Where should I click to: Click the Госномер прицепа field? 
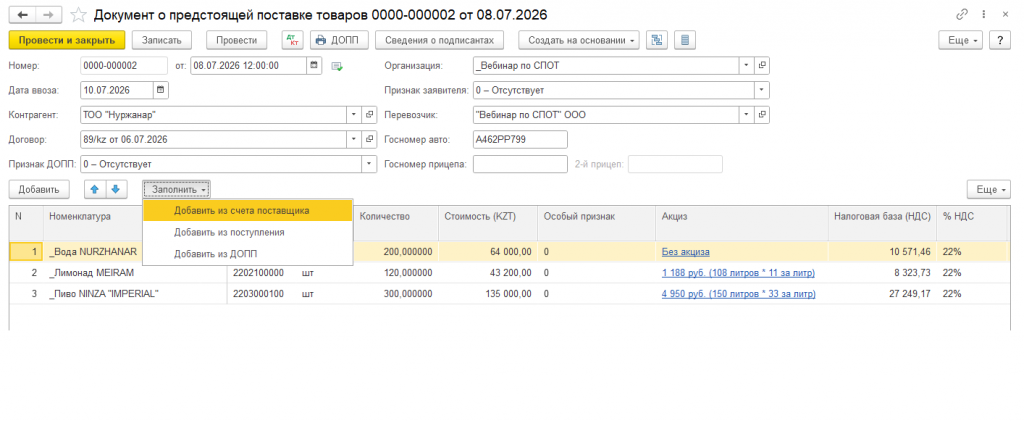(x=520, y=164)
